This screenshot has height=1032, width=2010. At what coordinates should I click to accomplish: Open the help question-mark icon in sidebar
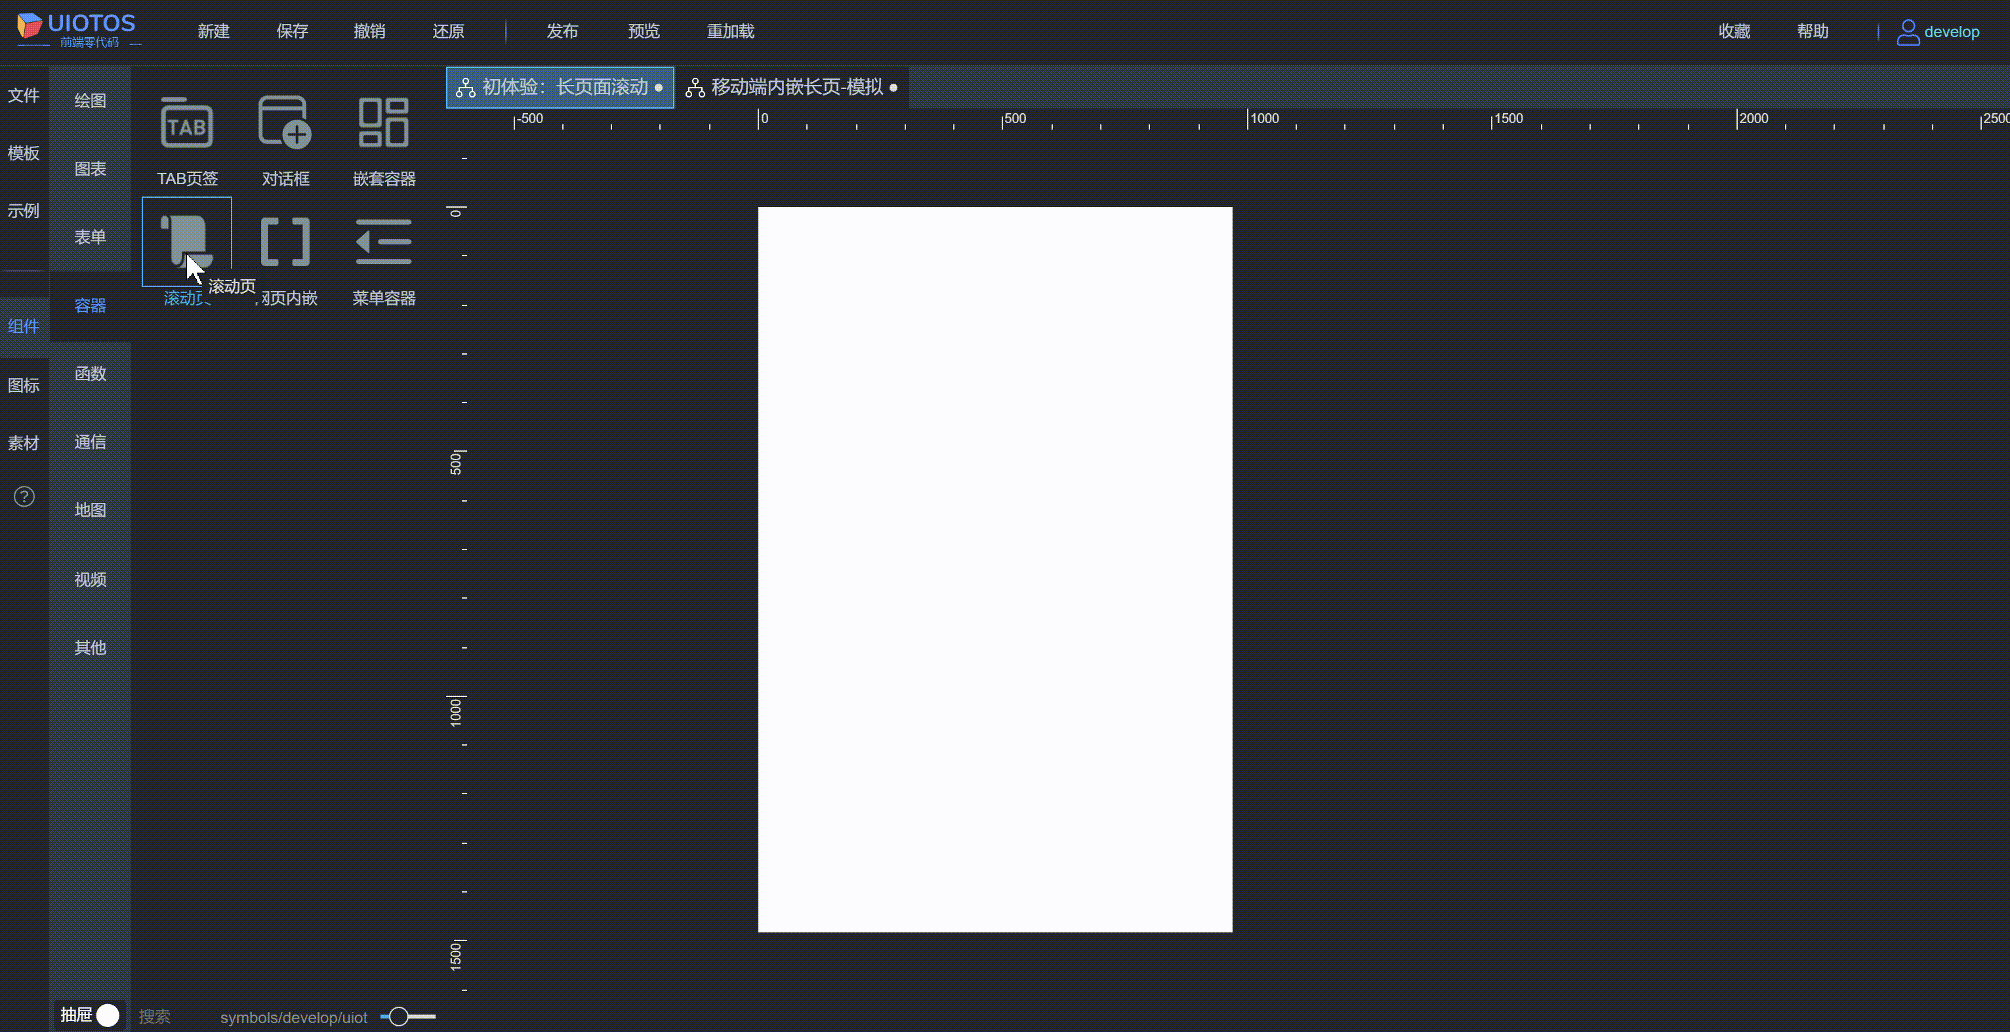pos(23,496)
